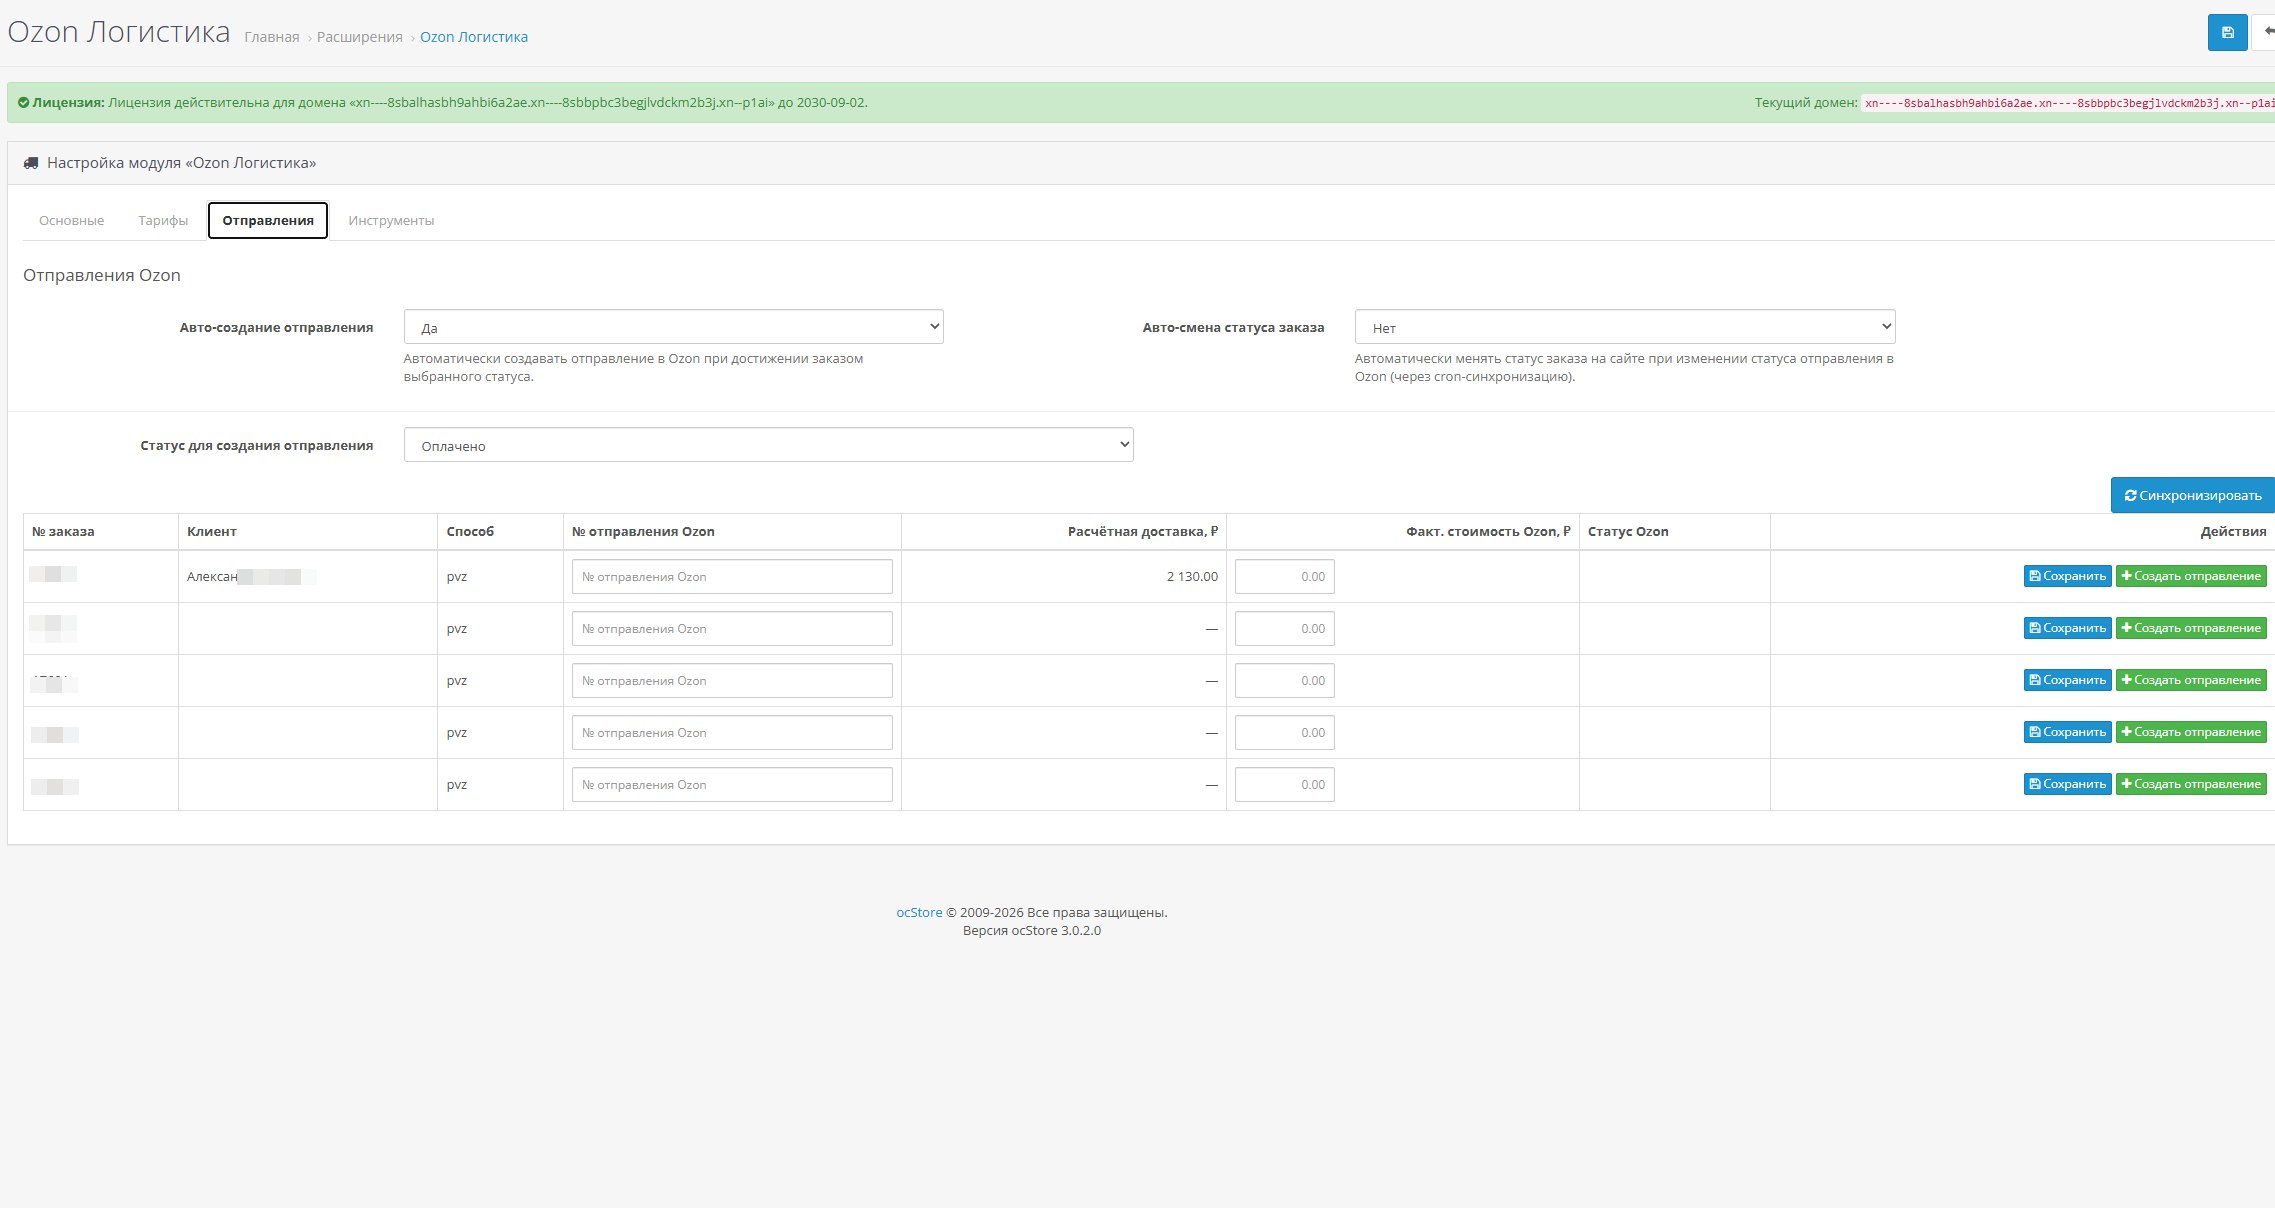Click the back arrow button at top right
The image size is (2275, 1208).
click(x=2264, y=32)
